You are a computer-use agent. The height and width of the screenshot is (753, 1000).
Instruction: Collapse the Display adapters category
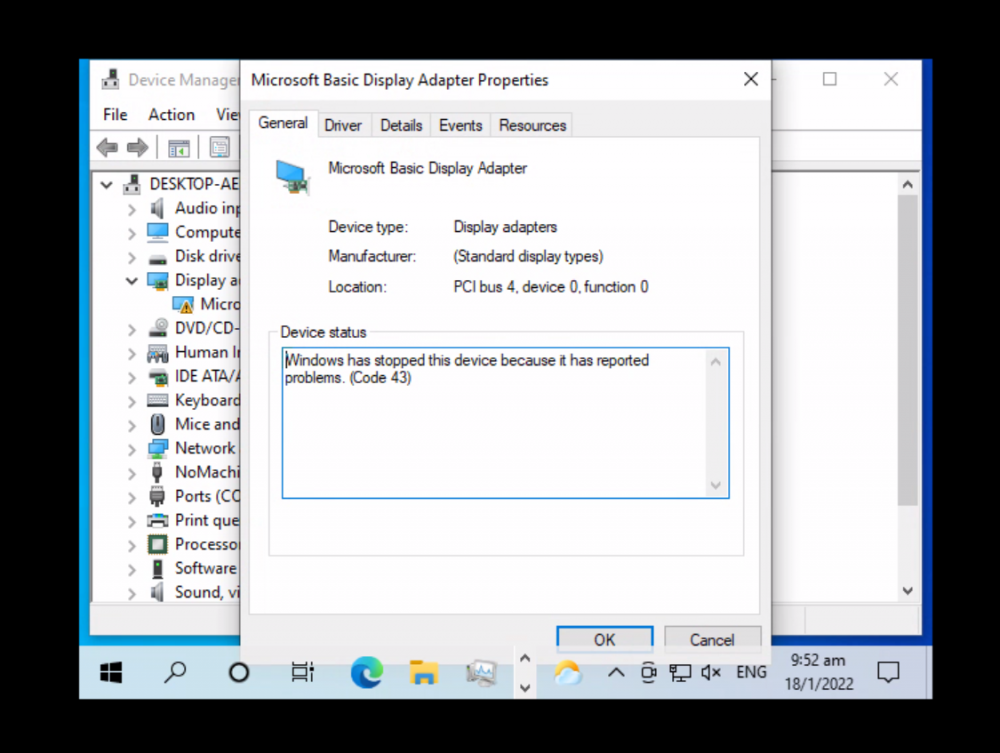coord(131,281)
